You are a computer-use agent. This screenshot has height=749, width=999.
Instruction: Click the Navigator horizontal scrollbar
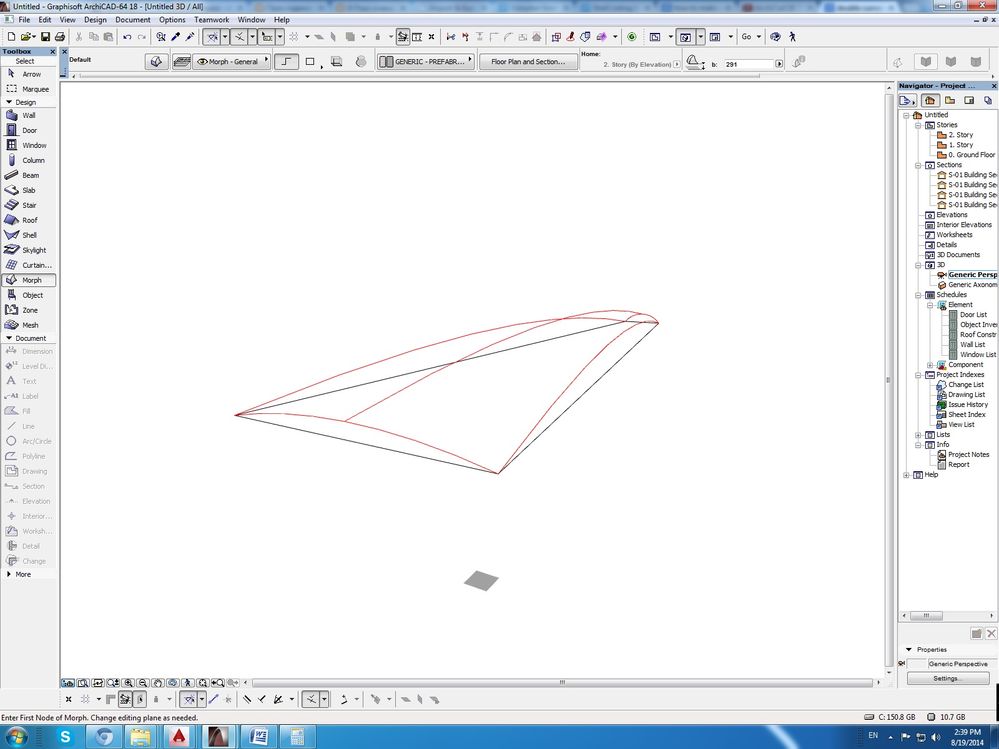tap(927, 616)
